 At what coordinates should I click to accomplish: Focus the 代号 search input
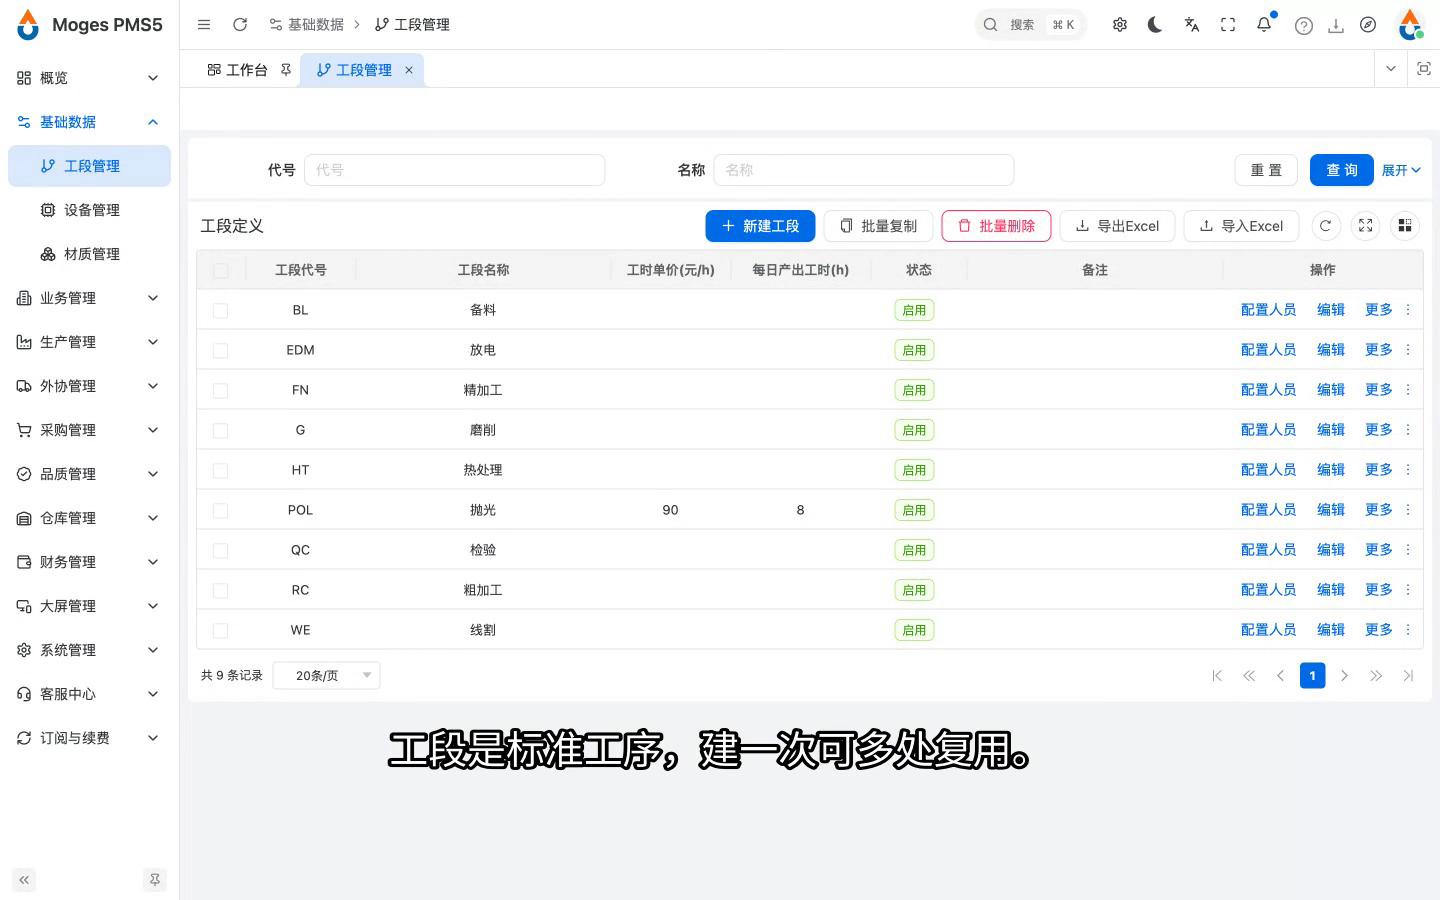[455, 170]
